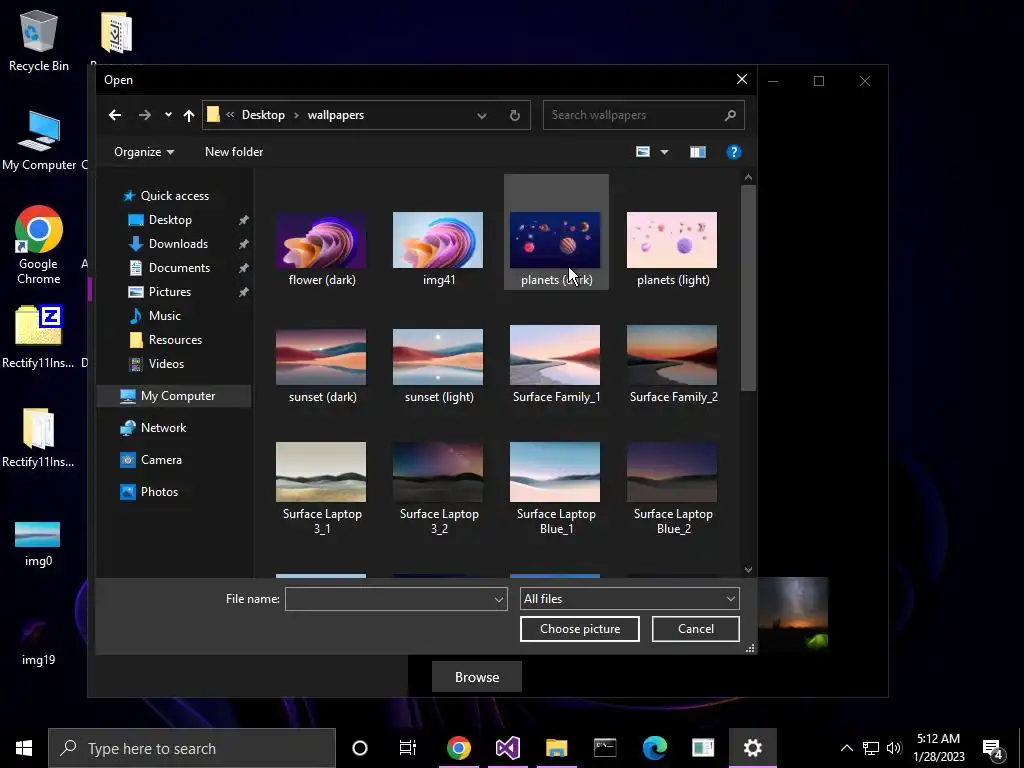1024x768 pixels.
Task: Open the All files type dropdown
Action: 630,599
